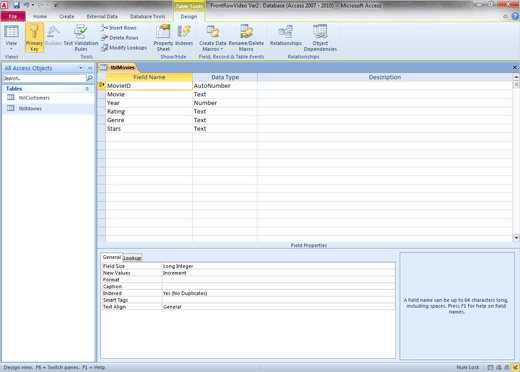
Task: Run Test Validation Rules
Action: click(81, 37)
